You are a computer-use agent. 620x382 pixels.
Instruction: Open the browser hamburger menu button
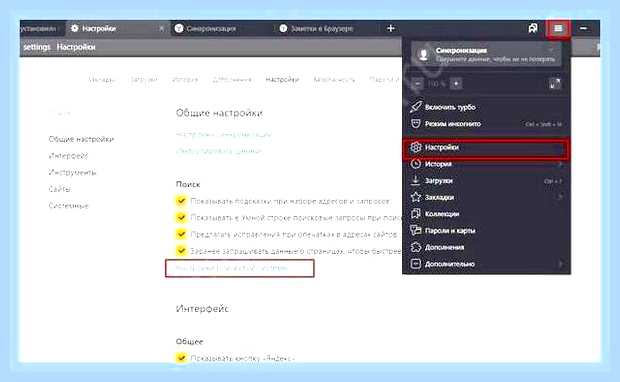558,28
